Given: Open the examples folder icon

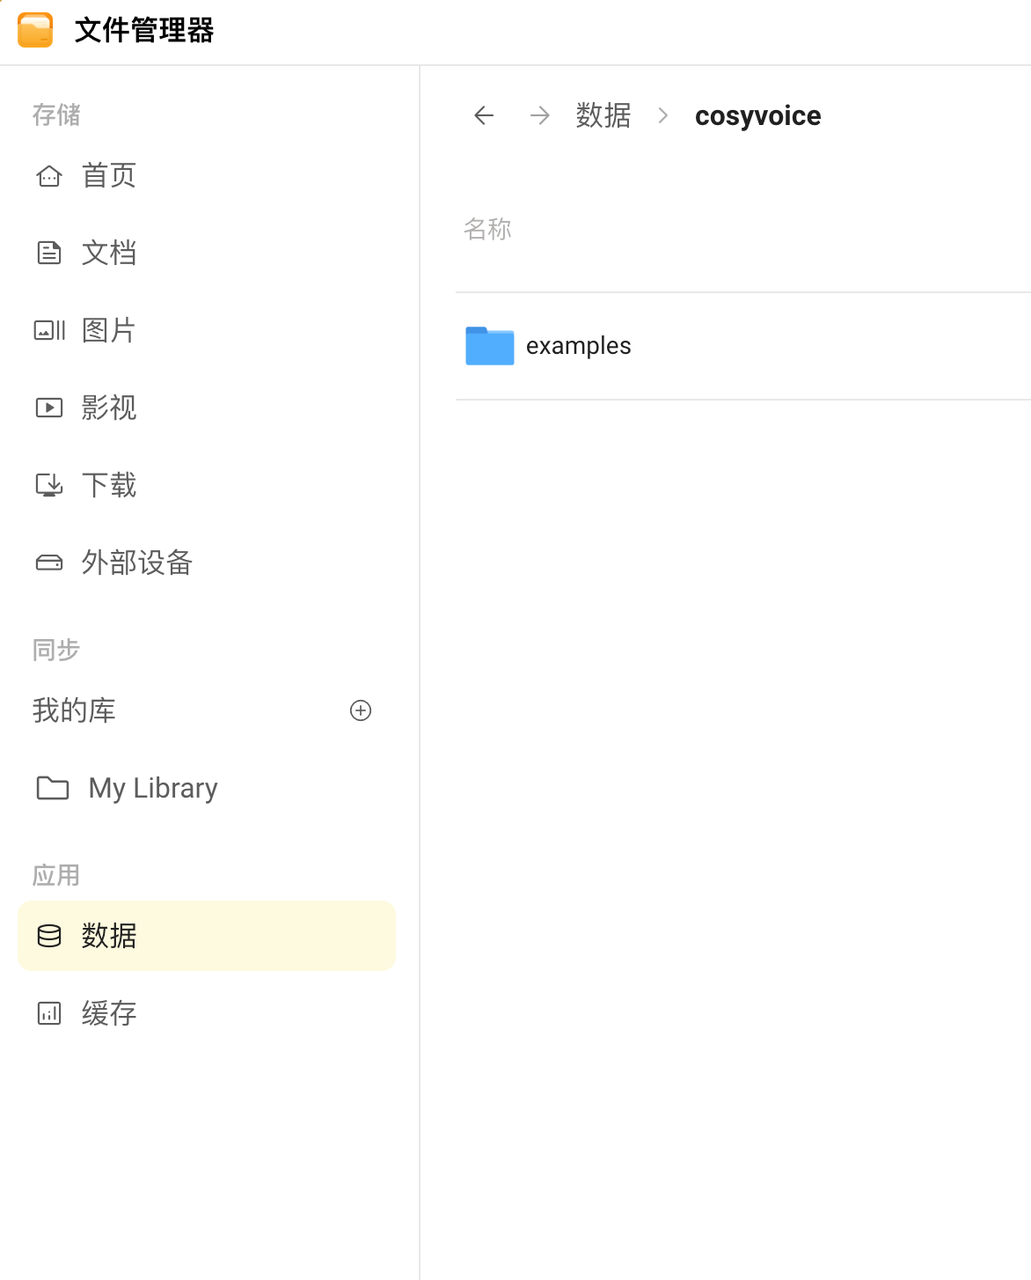Looking at the screenshot, I should (x=490, y=346).
